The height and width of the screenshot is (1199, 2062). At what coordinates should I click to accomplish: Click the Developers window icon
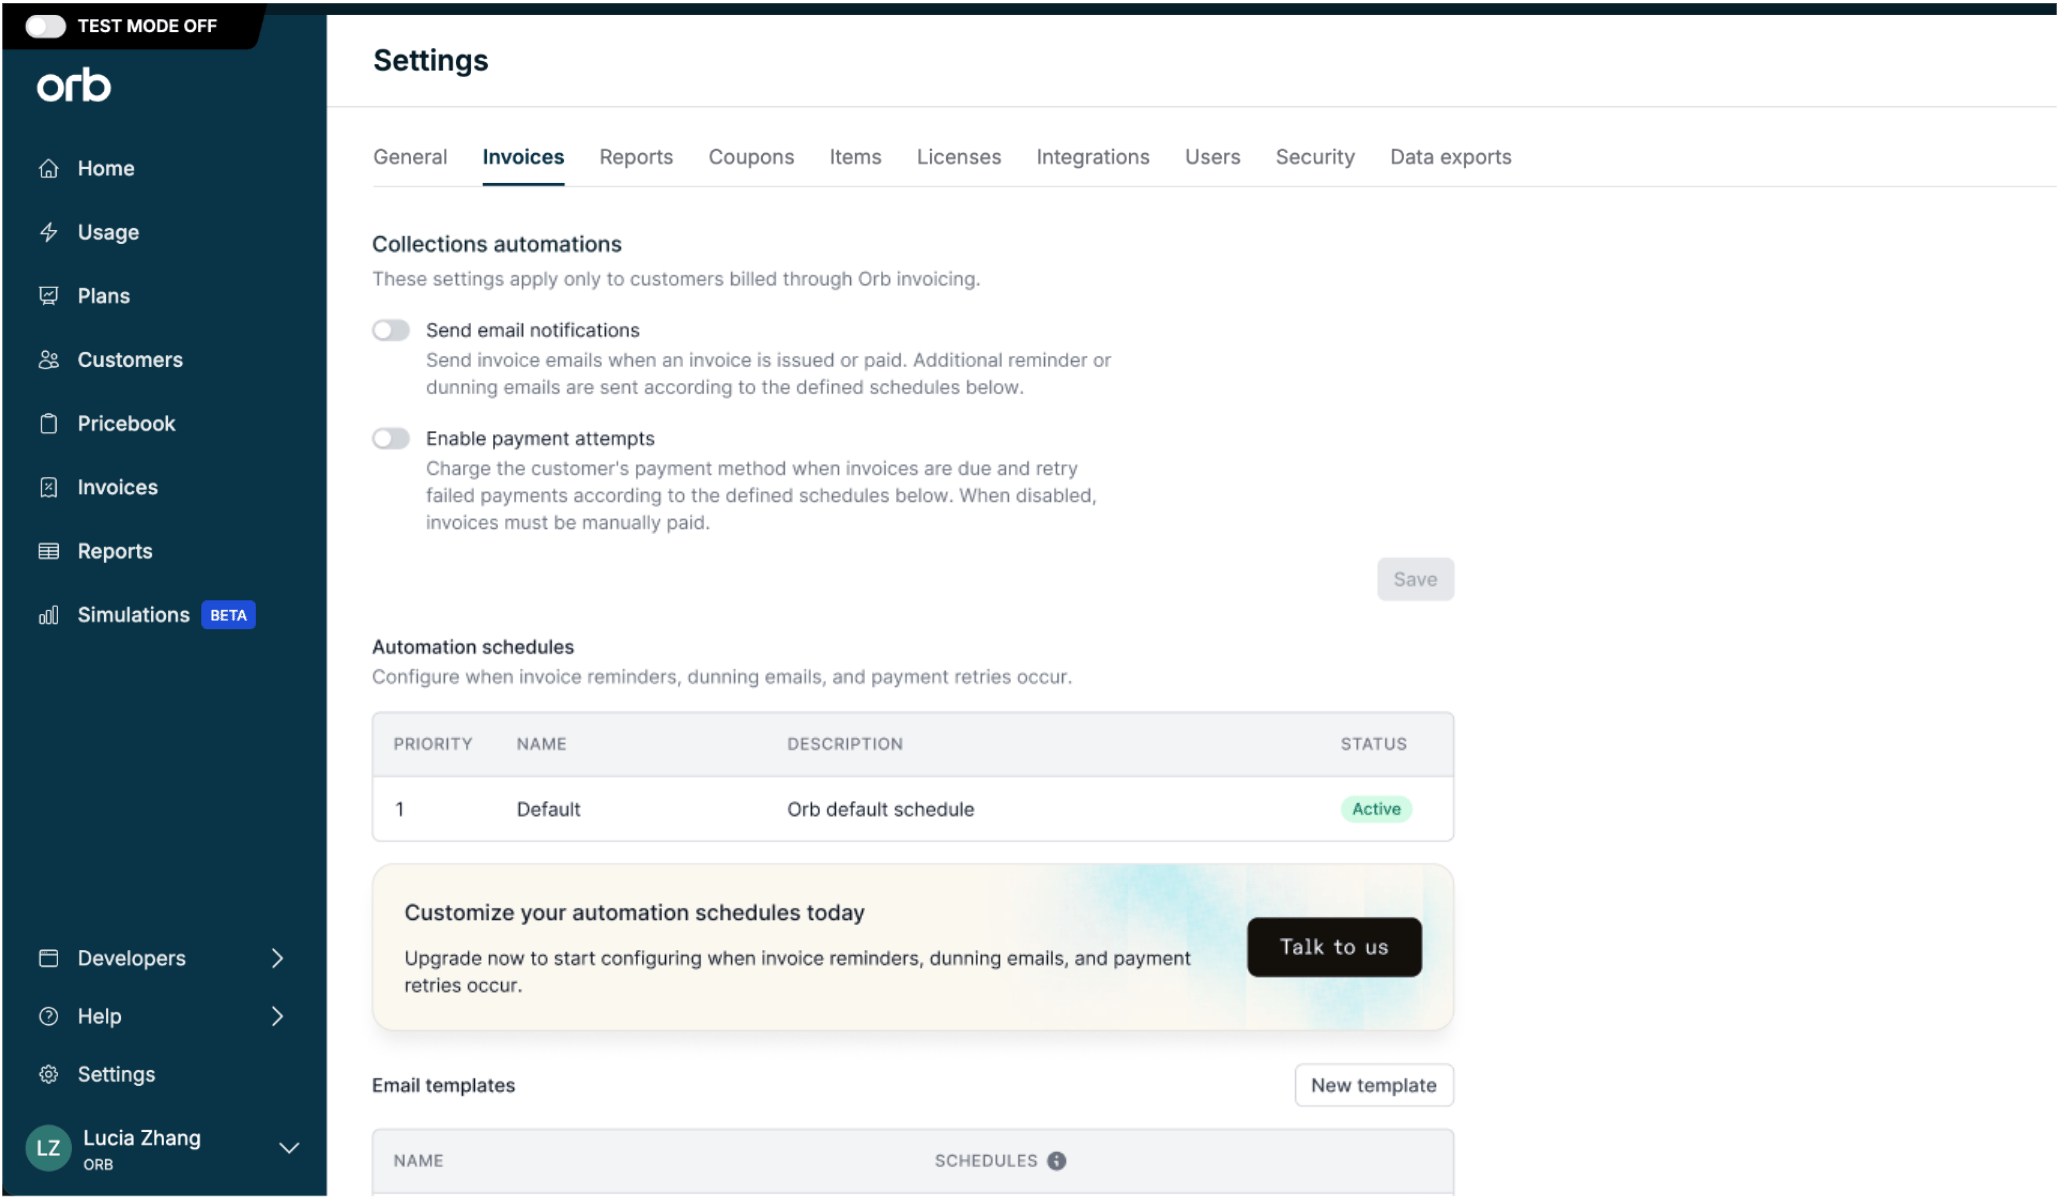point(48,959)
